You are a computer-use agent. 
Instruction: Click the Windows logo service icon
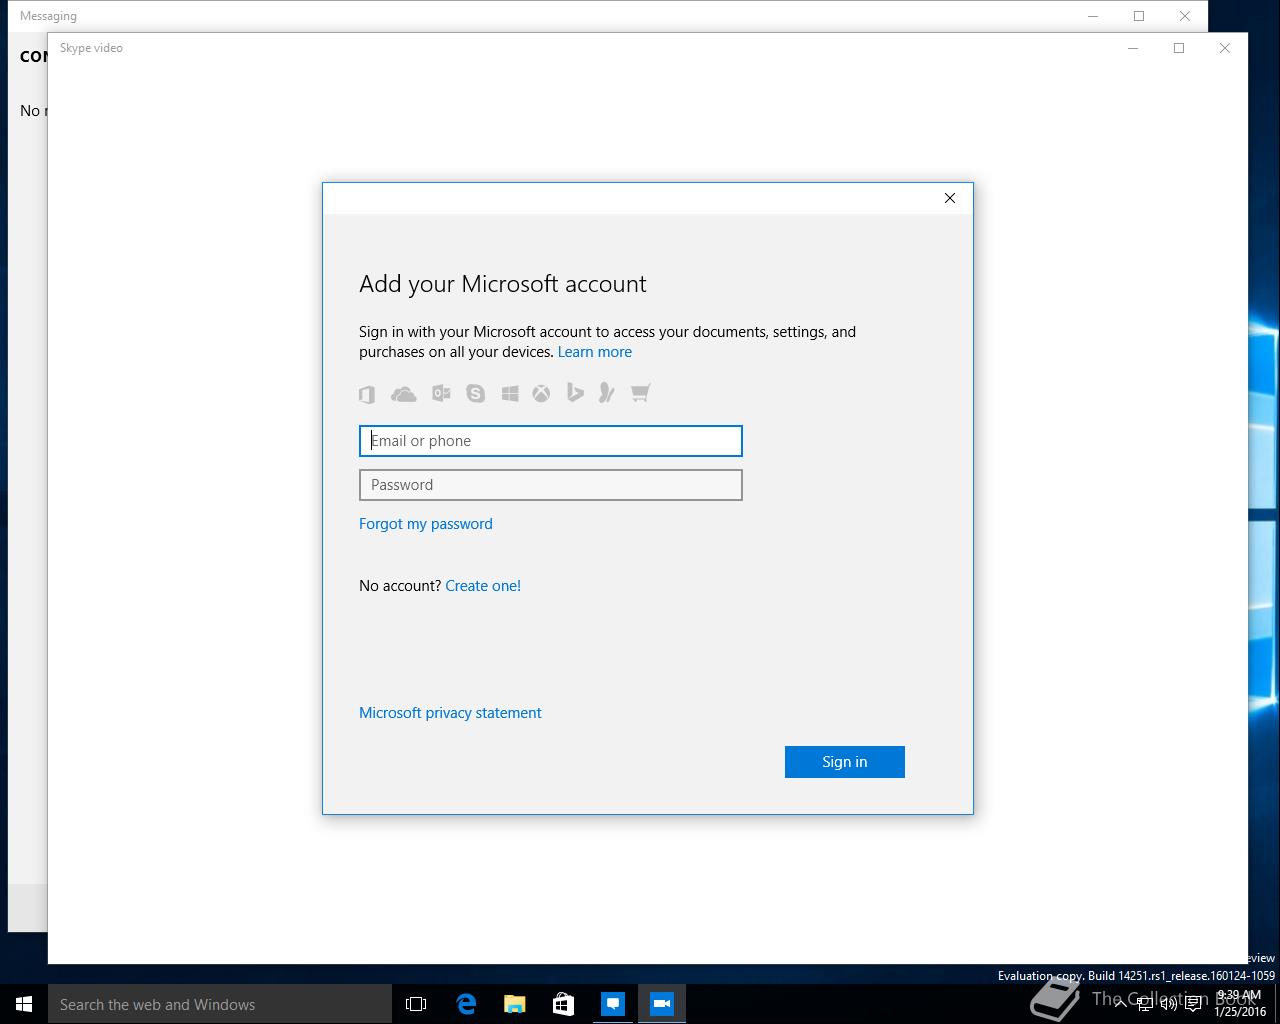[510, 393]
